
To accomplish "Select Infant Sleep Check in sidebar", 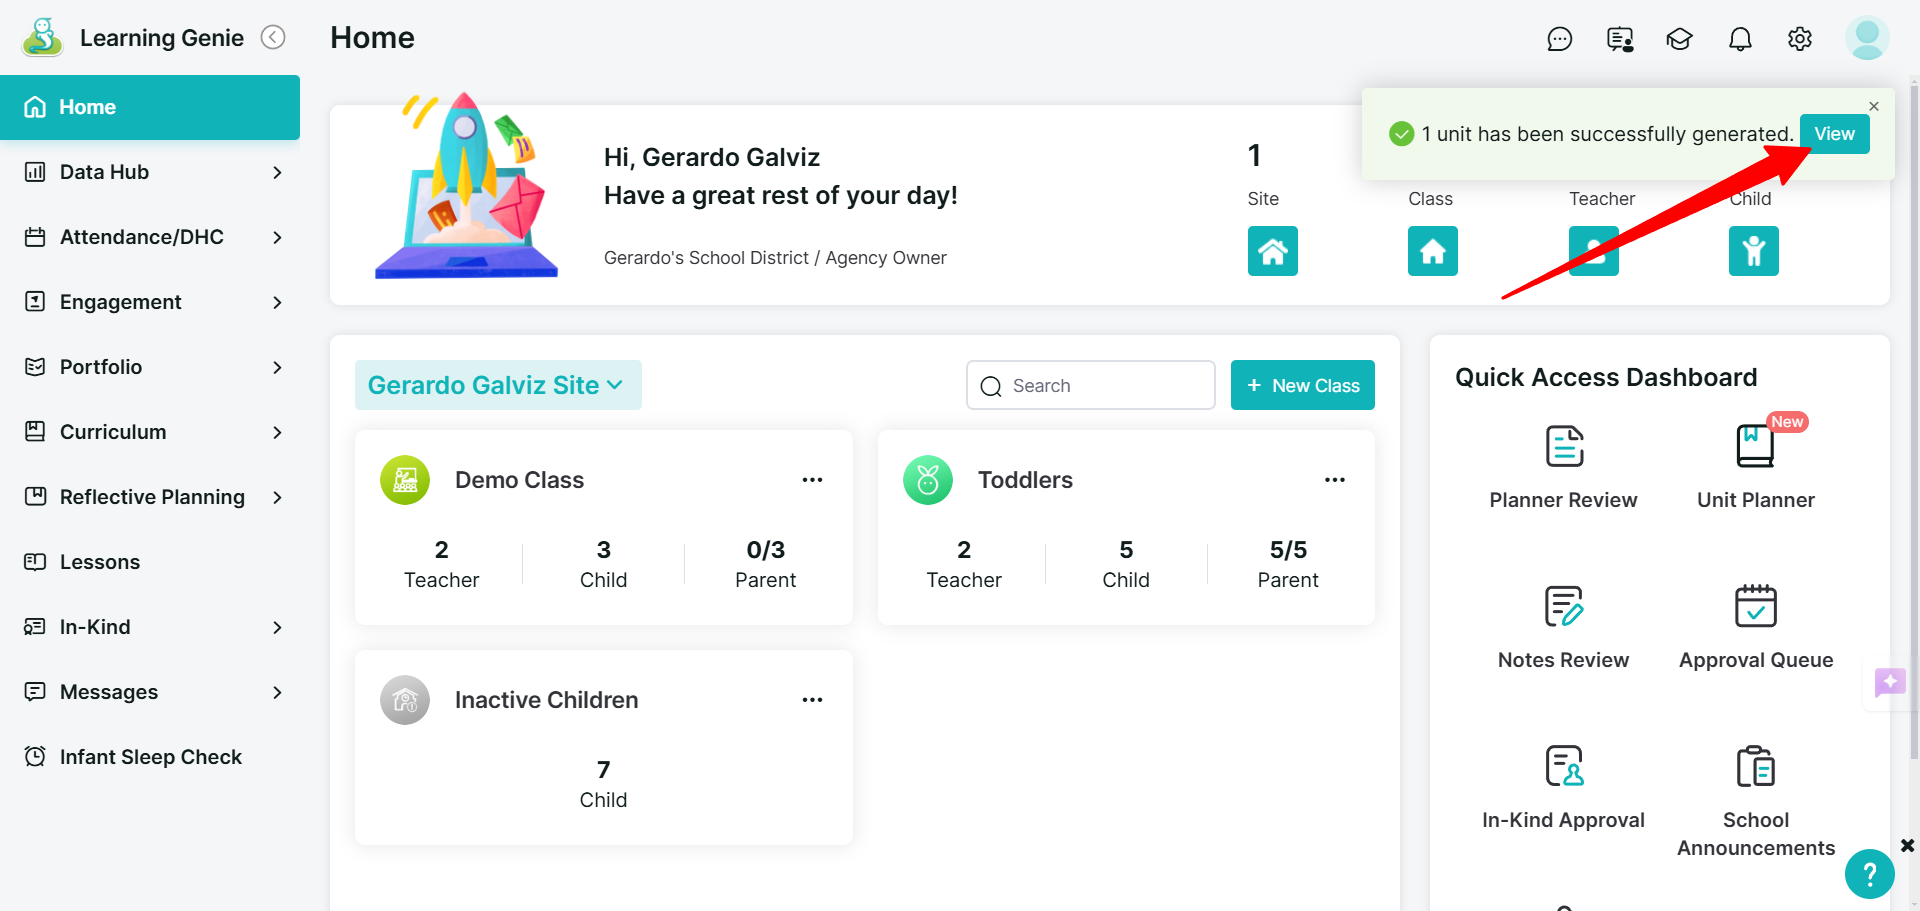I will (x=150, y=757).
